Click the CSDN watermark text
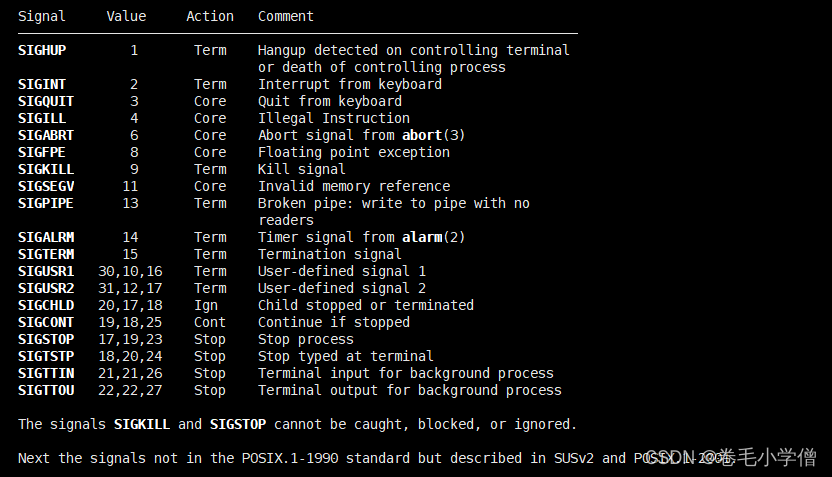Viewport: 832px width, 477px height. pos(730,457)
